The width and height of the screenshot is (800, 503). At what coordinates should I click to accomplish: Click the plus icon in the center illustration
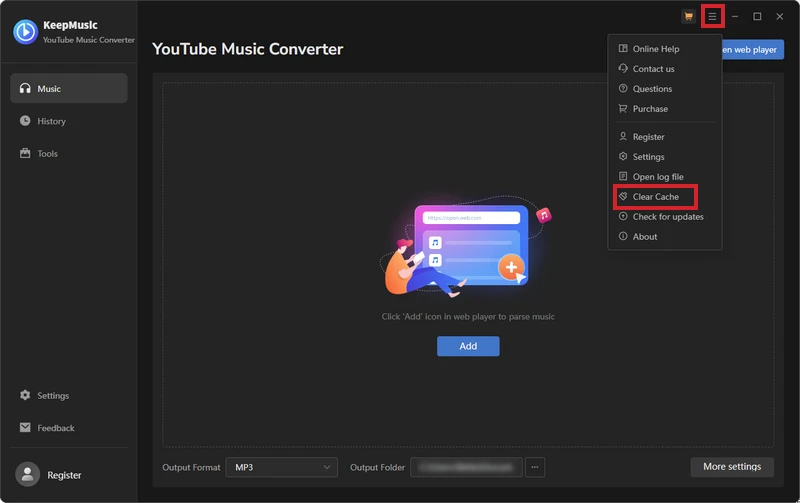tap(511, 267)
